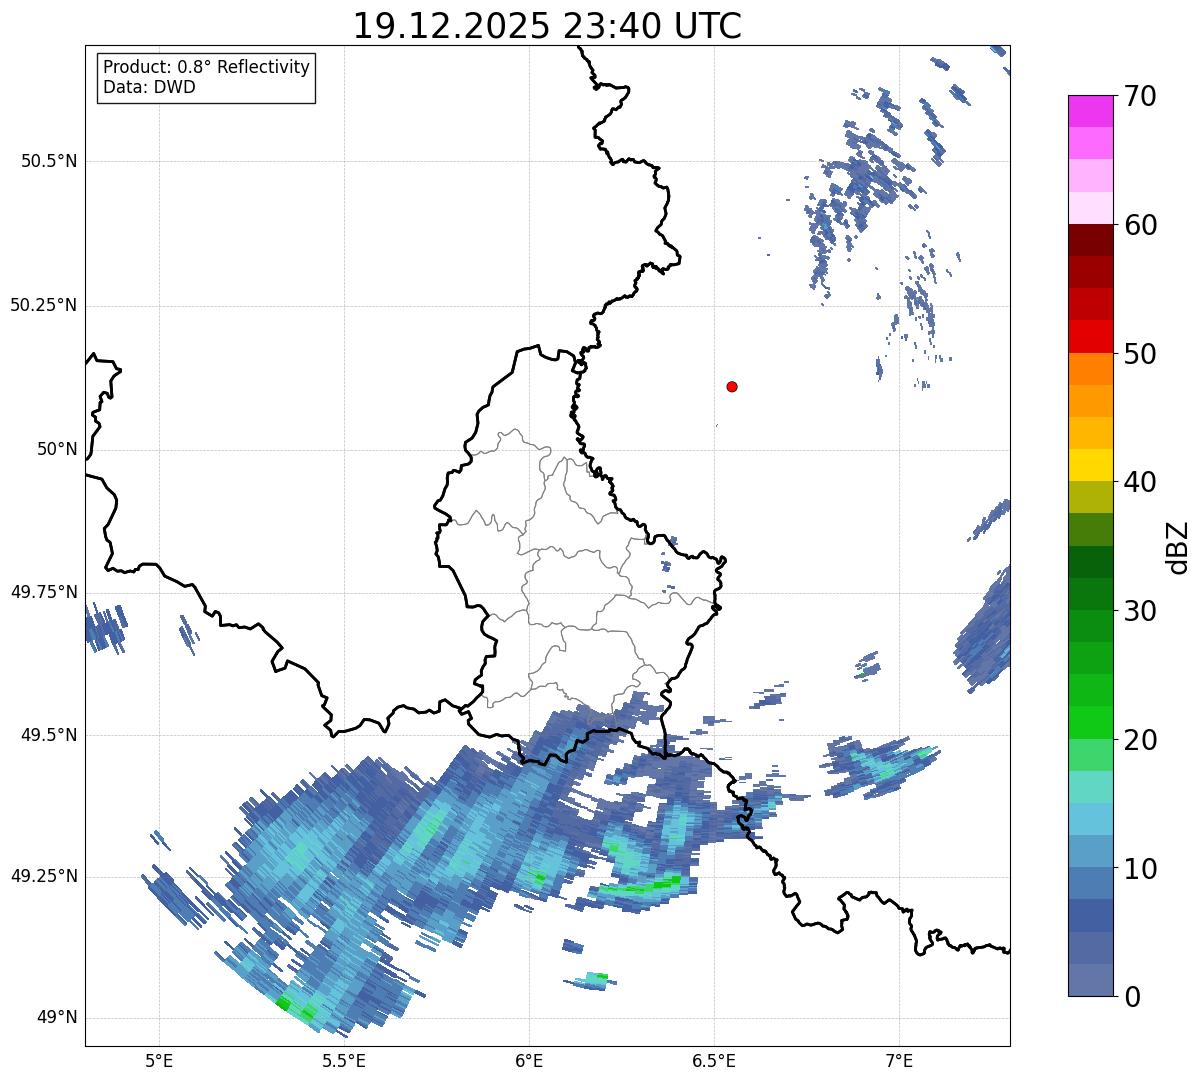Click the dBZ colorbar axis label

[1178, 546]
